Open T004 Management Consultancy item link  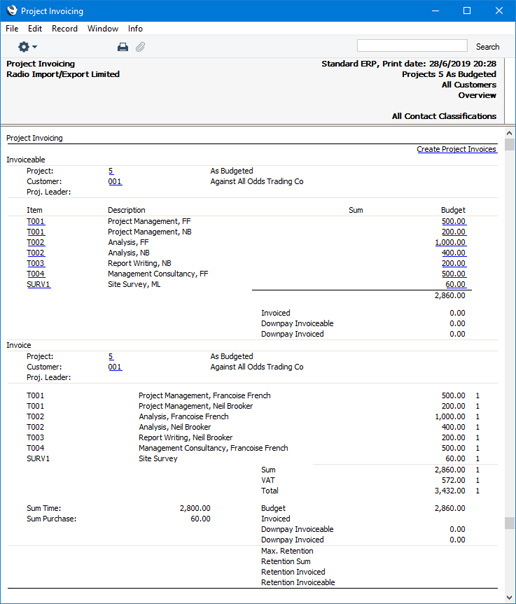pos(35,273)
